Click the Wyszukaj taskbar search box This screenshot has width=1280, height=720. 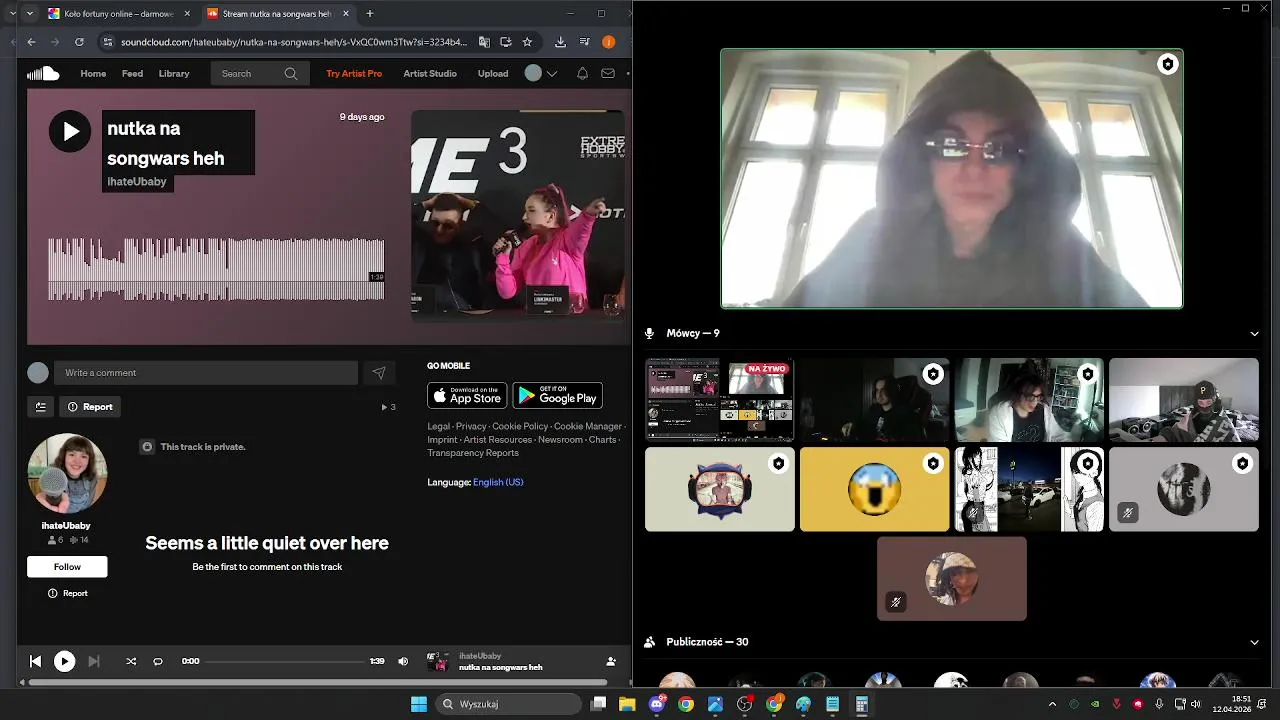point(509,704)
